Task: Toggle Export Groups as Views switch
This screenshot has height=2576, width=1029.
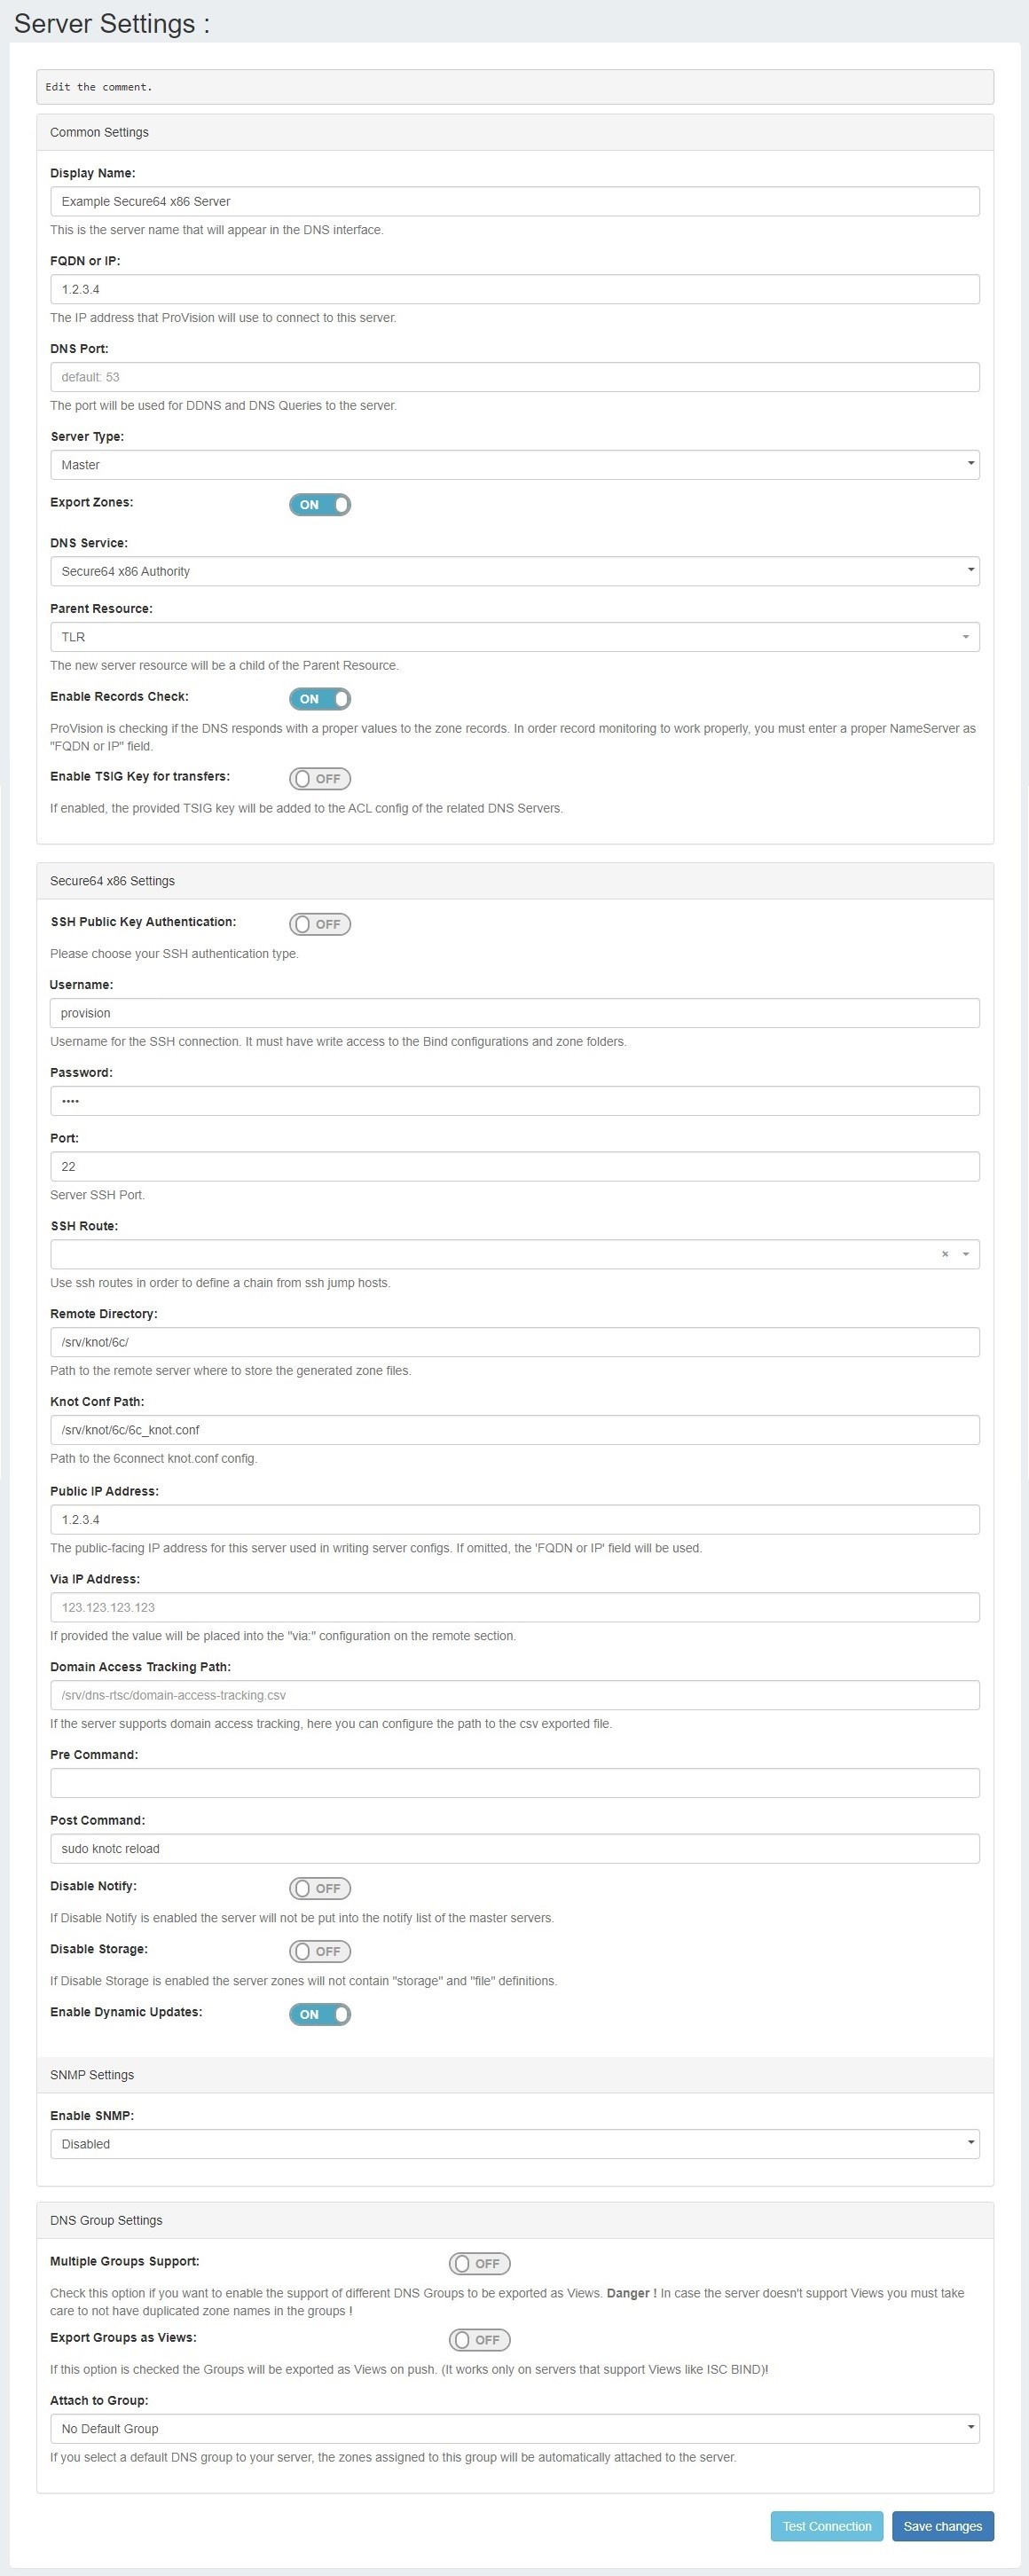Action: (480, 2340)
